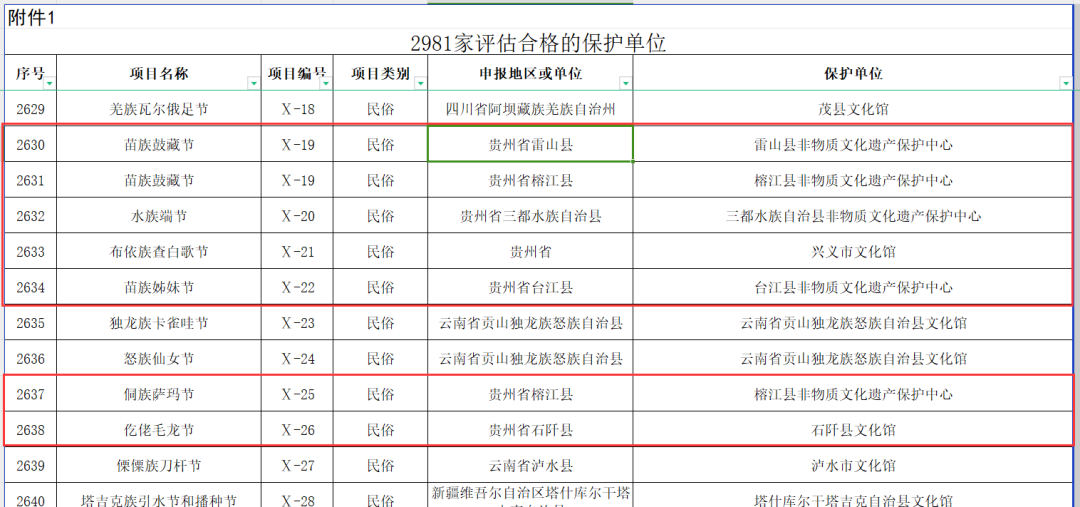
Task: Select the 兴义市文化馆 cell
Action: coord(853,252)
